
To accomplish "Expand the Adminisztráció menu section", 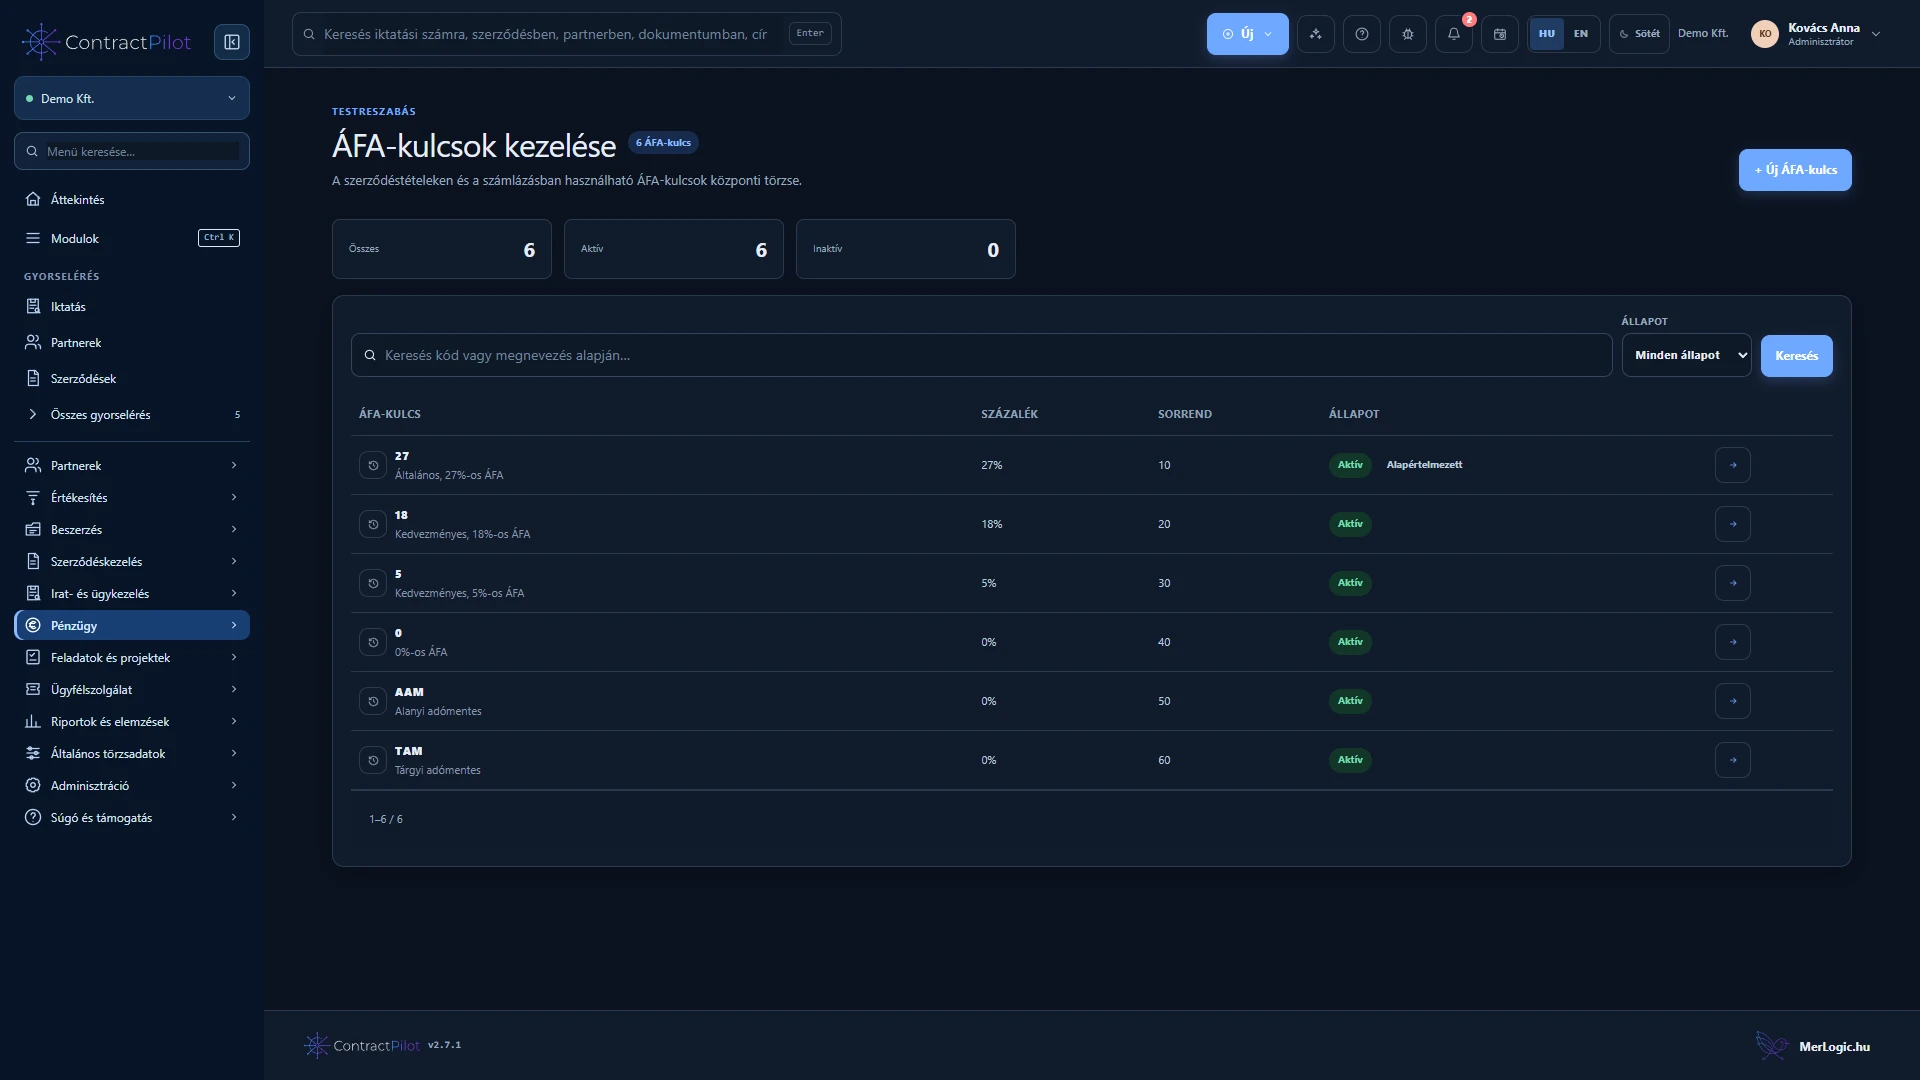I will pyautogui.click(x=132, y=785).
